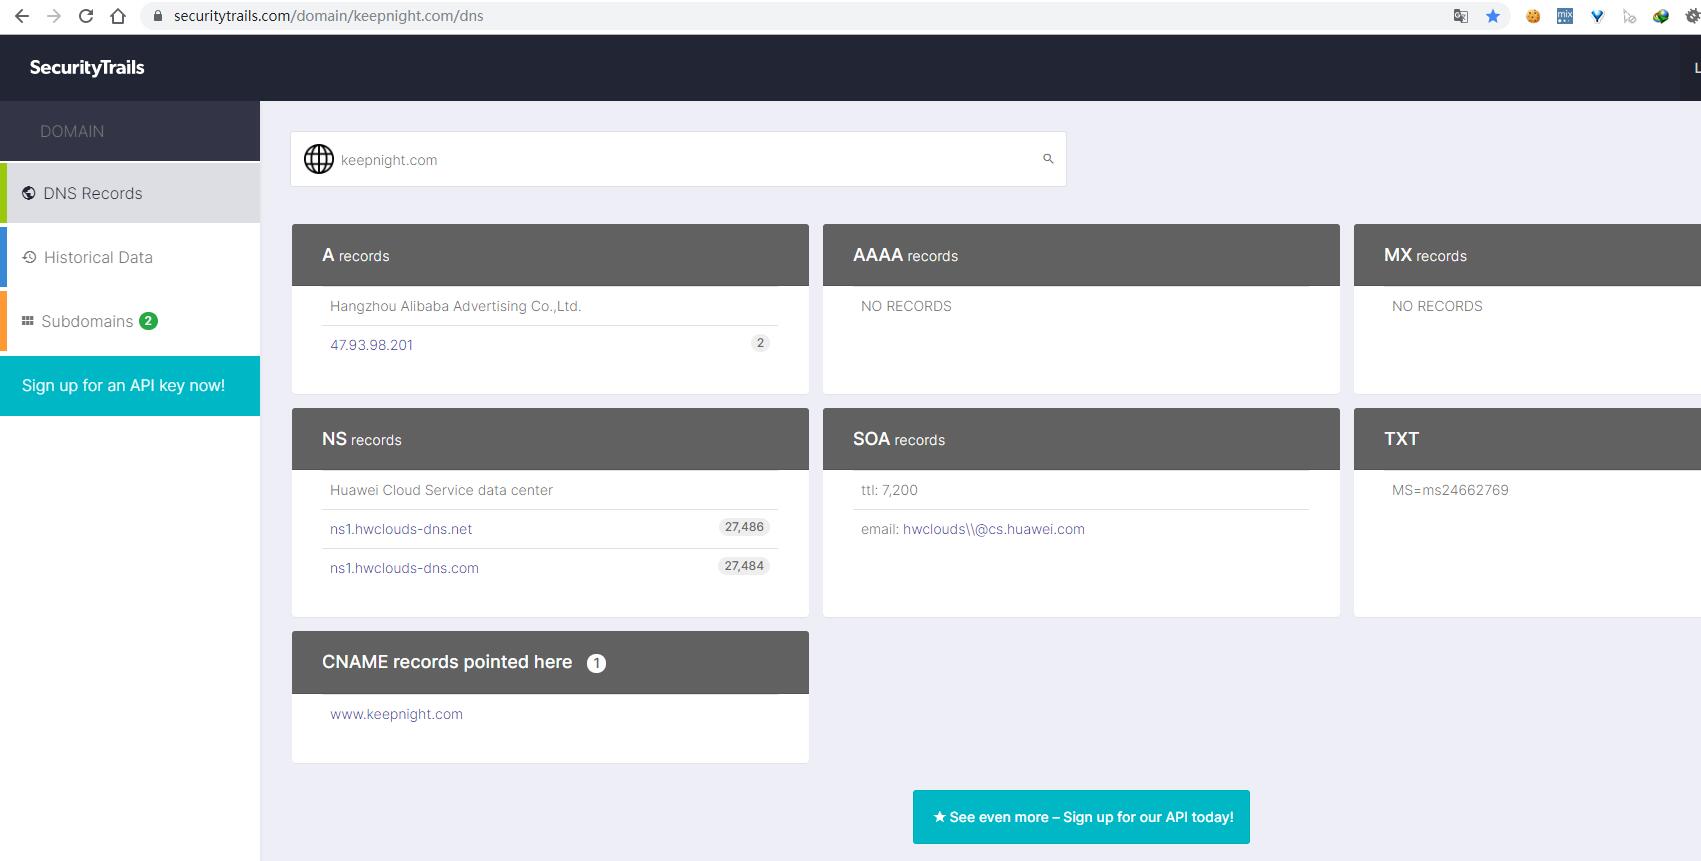The height and width of the screenshot is (861, 1701).
Task: Open the 'mix' extension icon
Action: pyautogui.click(x=1565, y=16)
